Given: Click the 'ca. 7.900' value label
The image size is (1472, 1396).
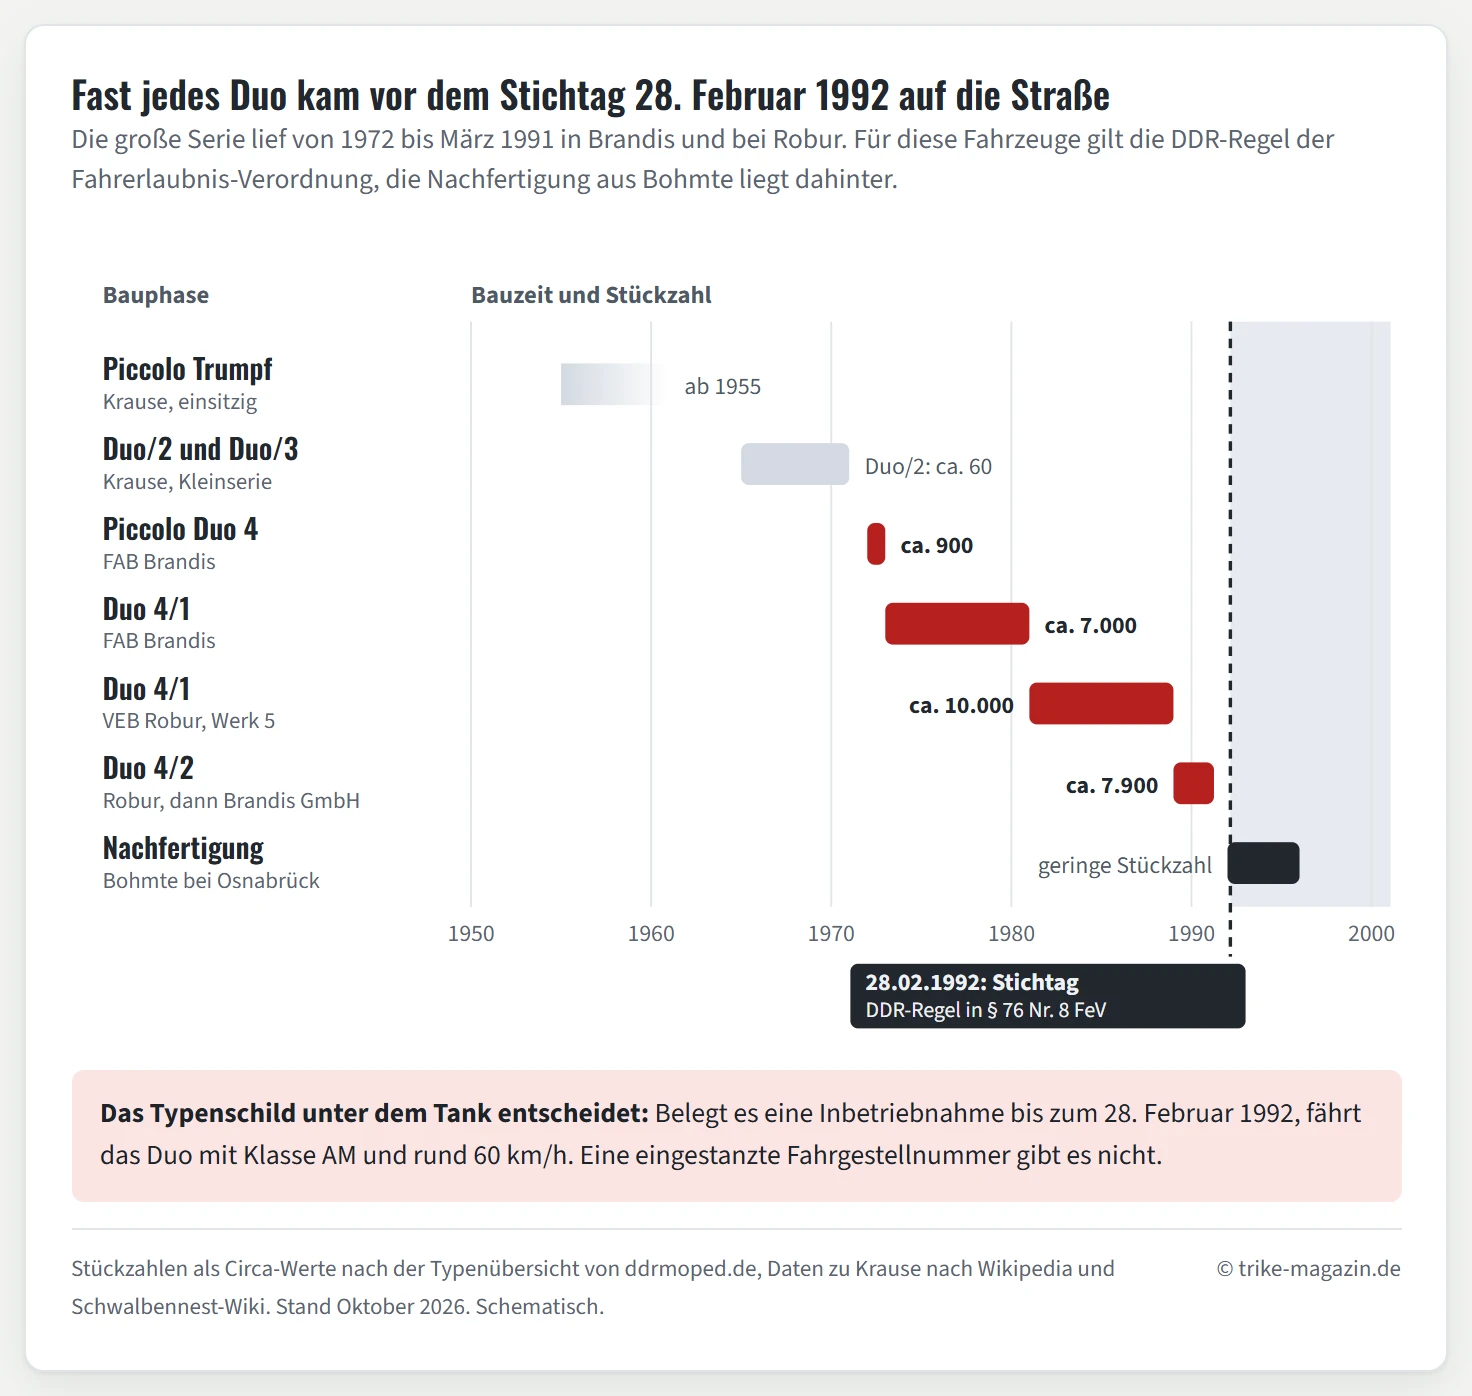Looking at the screenshot, I should 1112,786.
